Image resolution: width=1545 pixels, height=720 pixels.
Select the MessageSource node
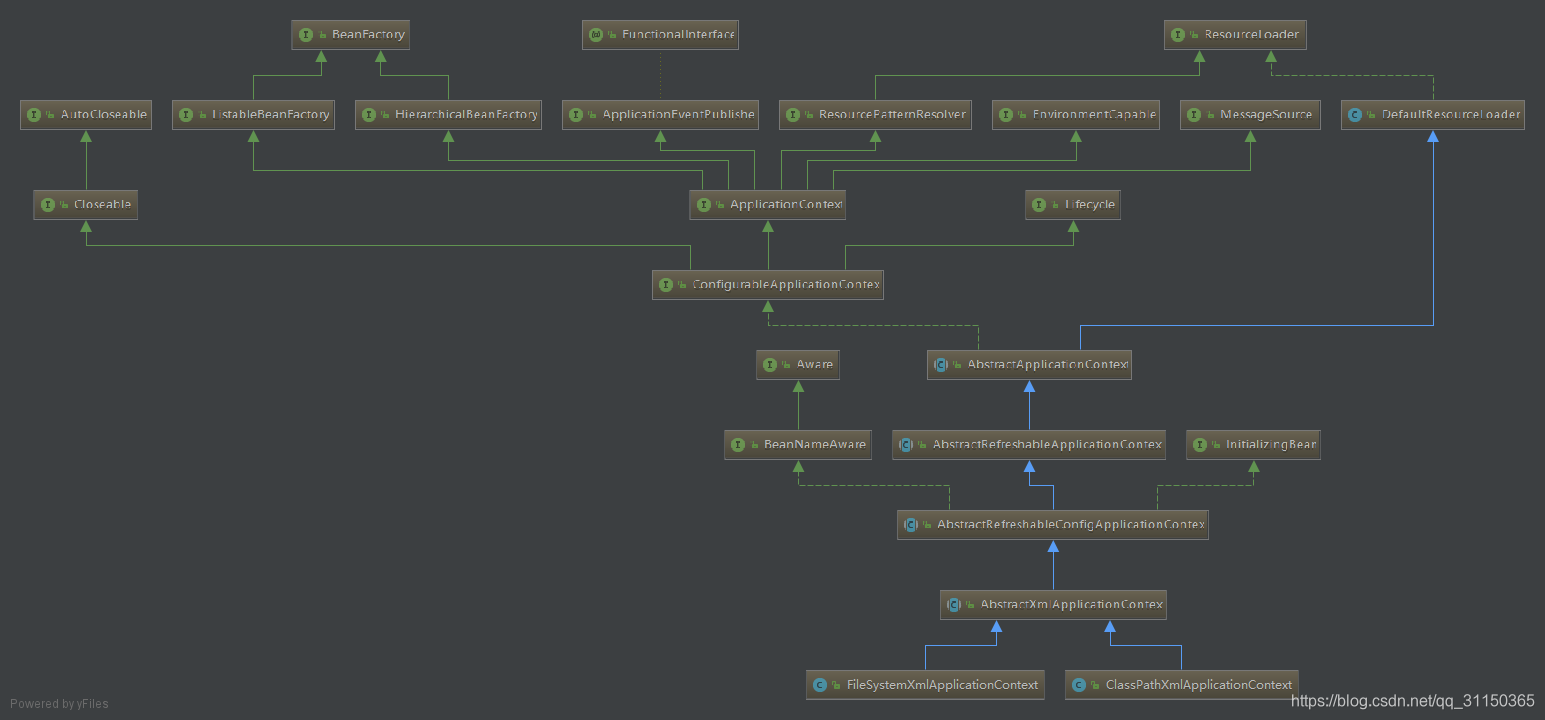pyautogui.click(x=1250, y=115)
